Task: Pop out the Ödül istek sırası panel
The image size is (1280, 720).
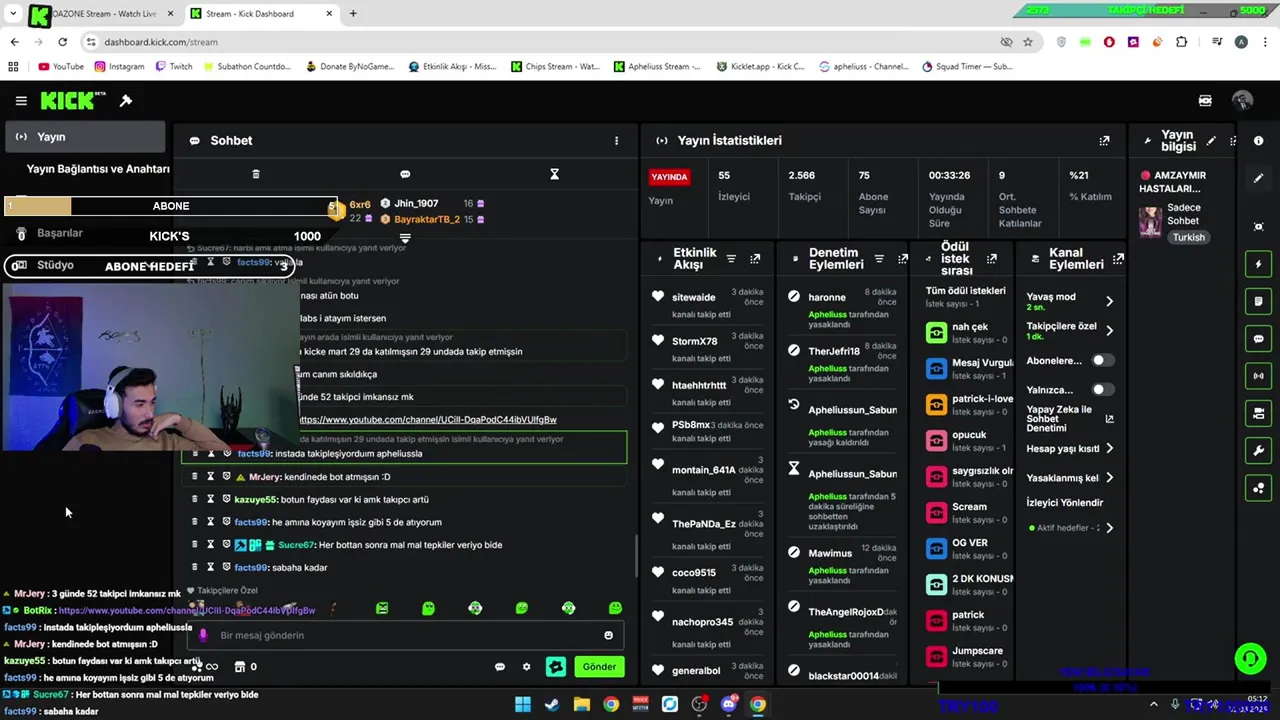Action: 991,259
